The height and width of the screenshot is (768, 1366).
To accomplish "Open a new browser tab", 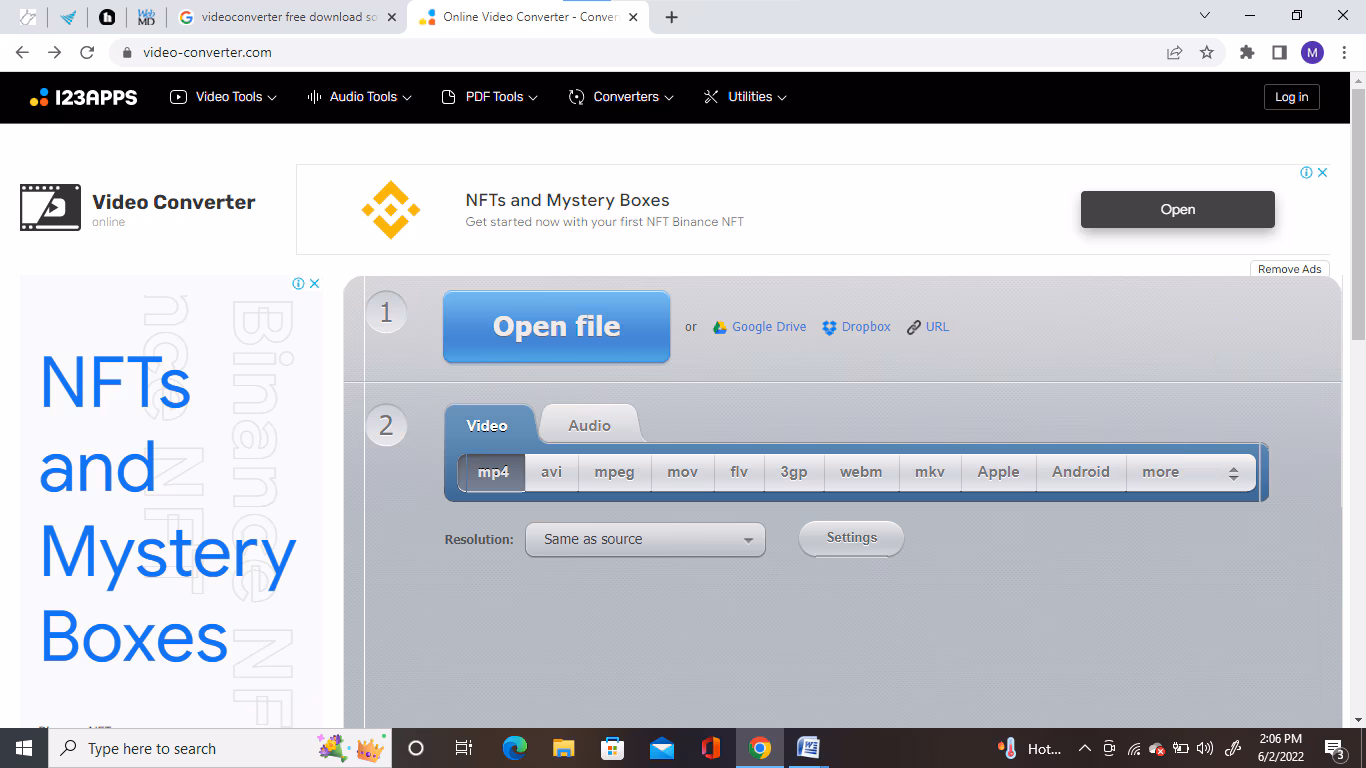I will [671, 17].
